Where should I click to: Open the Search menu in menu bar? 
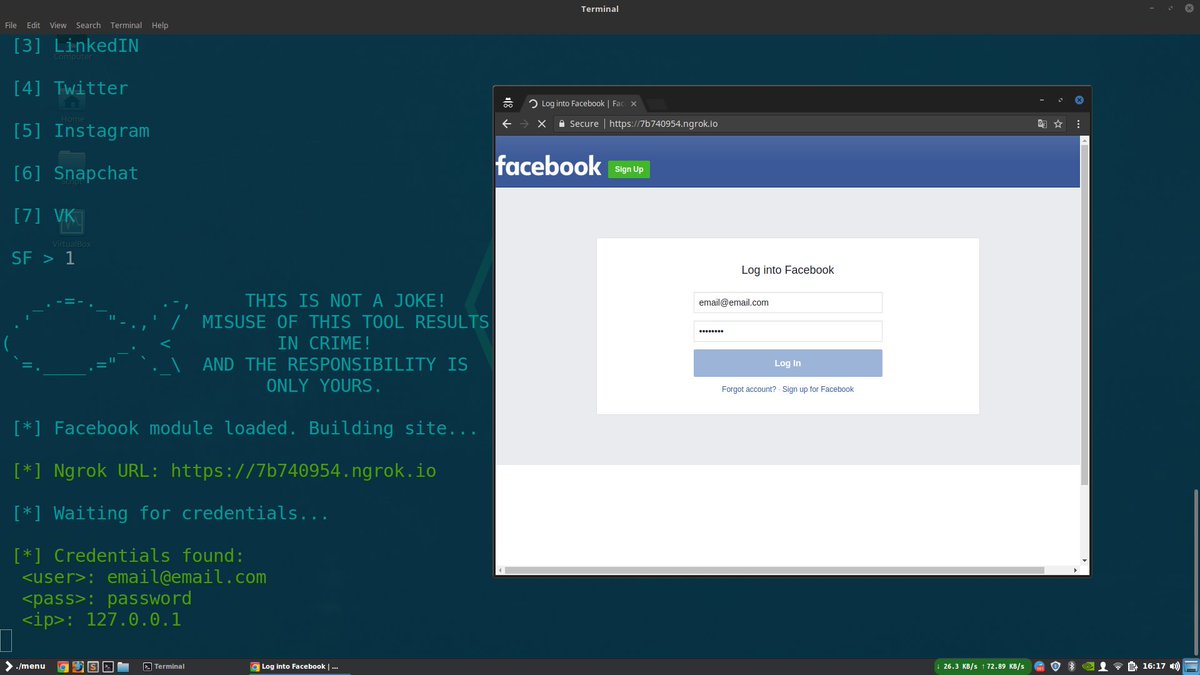[x=88, y=24]
